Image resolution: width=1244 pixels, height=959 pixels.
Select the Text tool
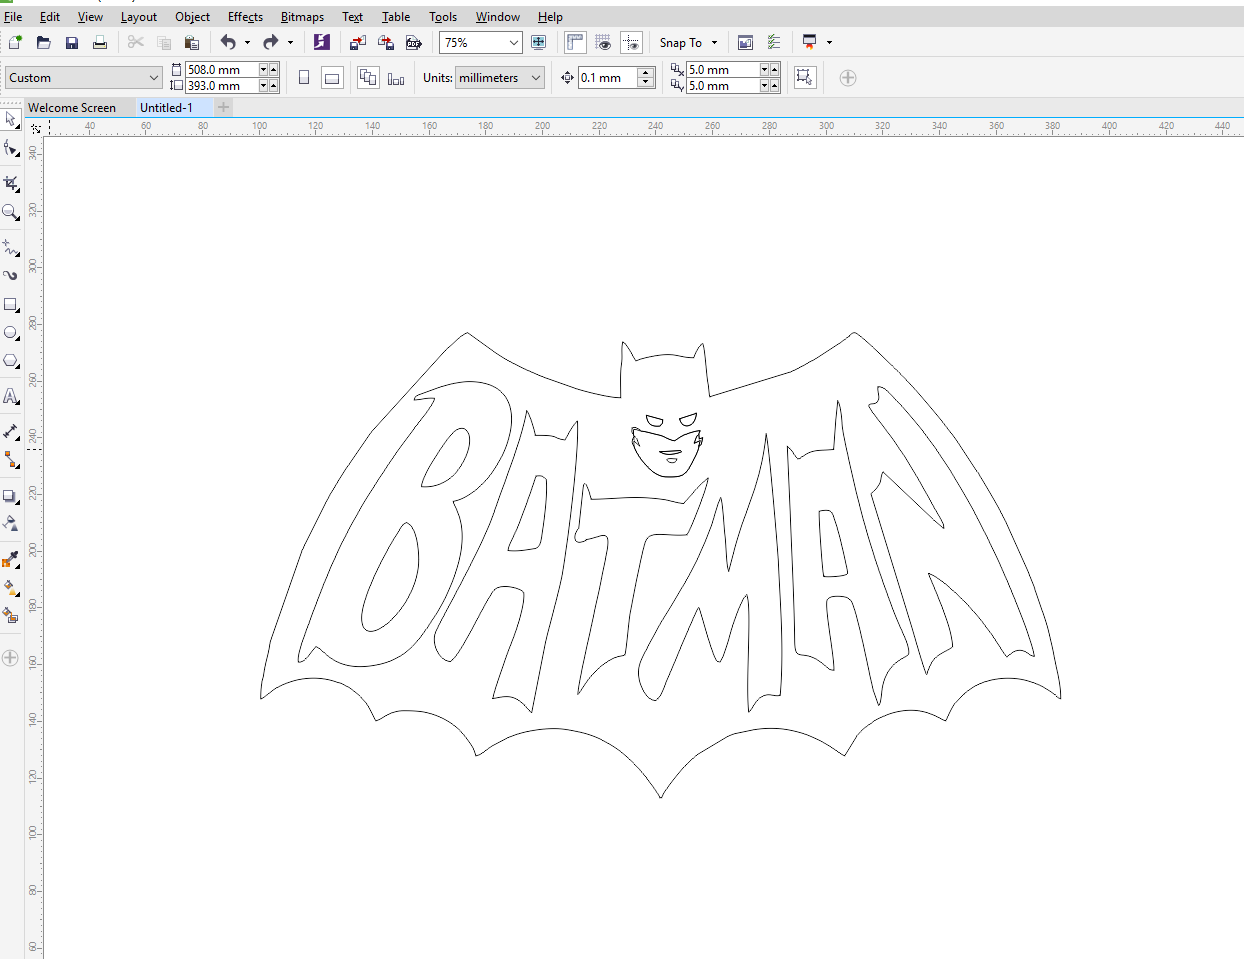coord(11,396)
